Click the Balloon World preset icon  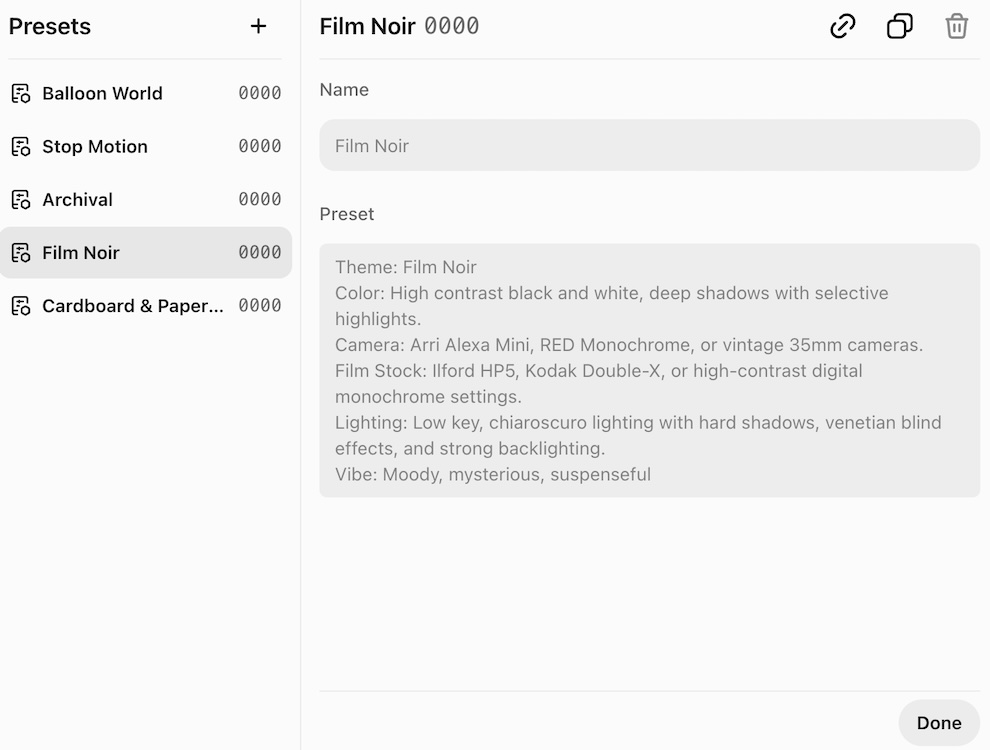tap(20, 93)
